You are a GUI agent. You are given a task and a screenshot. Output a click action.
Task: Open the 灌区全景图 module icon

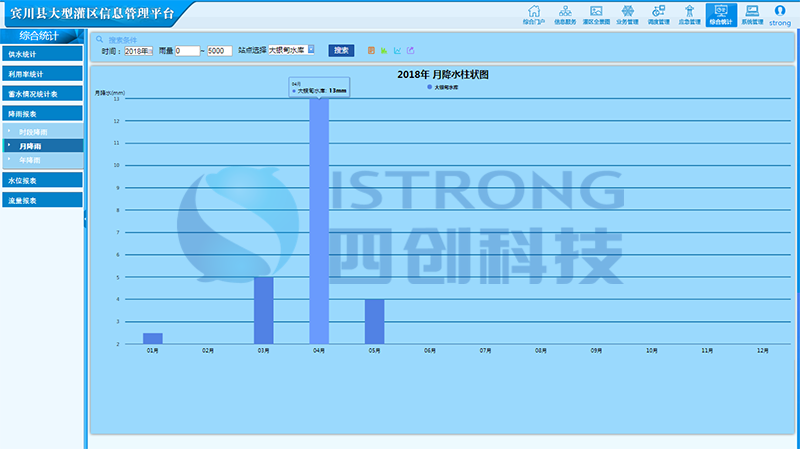tap(596, 15)
